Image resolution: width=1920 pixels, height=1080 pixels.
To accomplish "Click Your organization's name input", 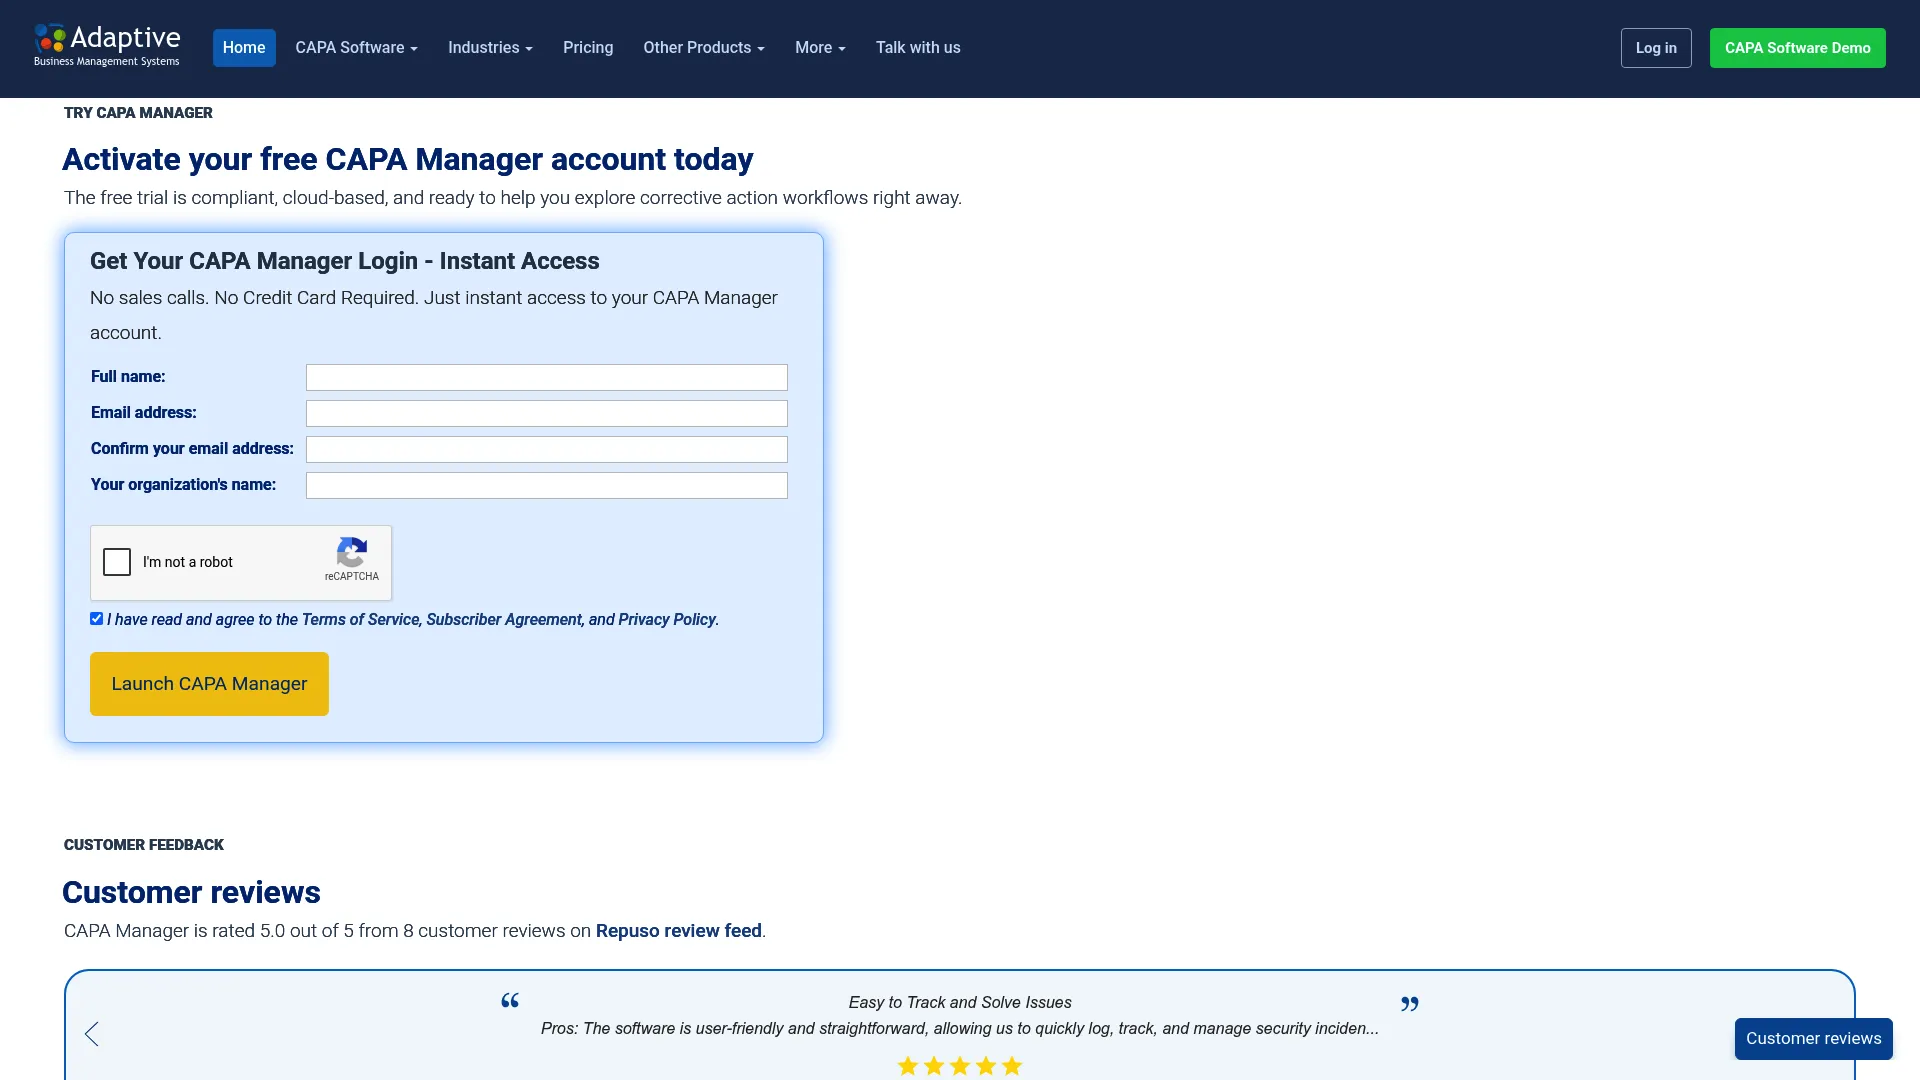I will point(547,485).
